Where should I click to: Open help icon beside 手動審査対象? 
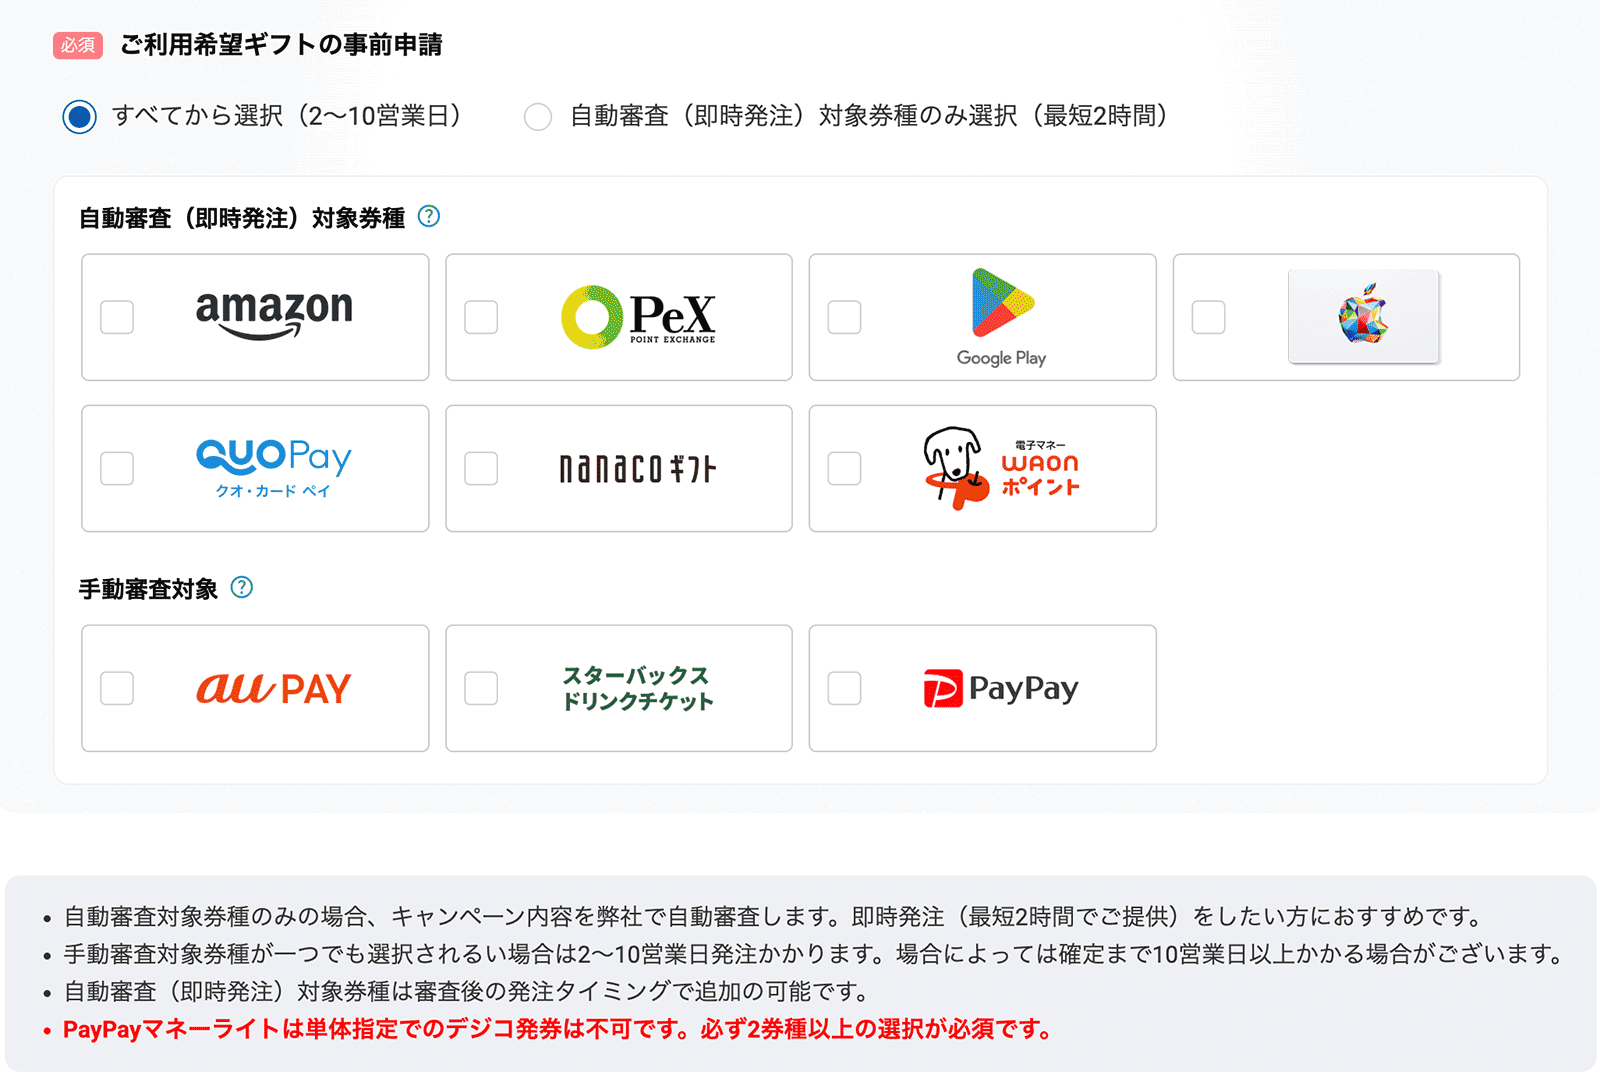(242, 587)
